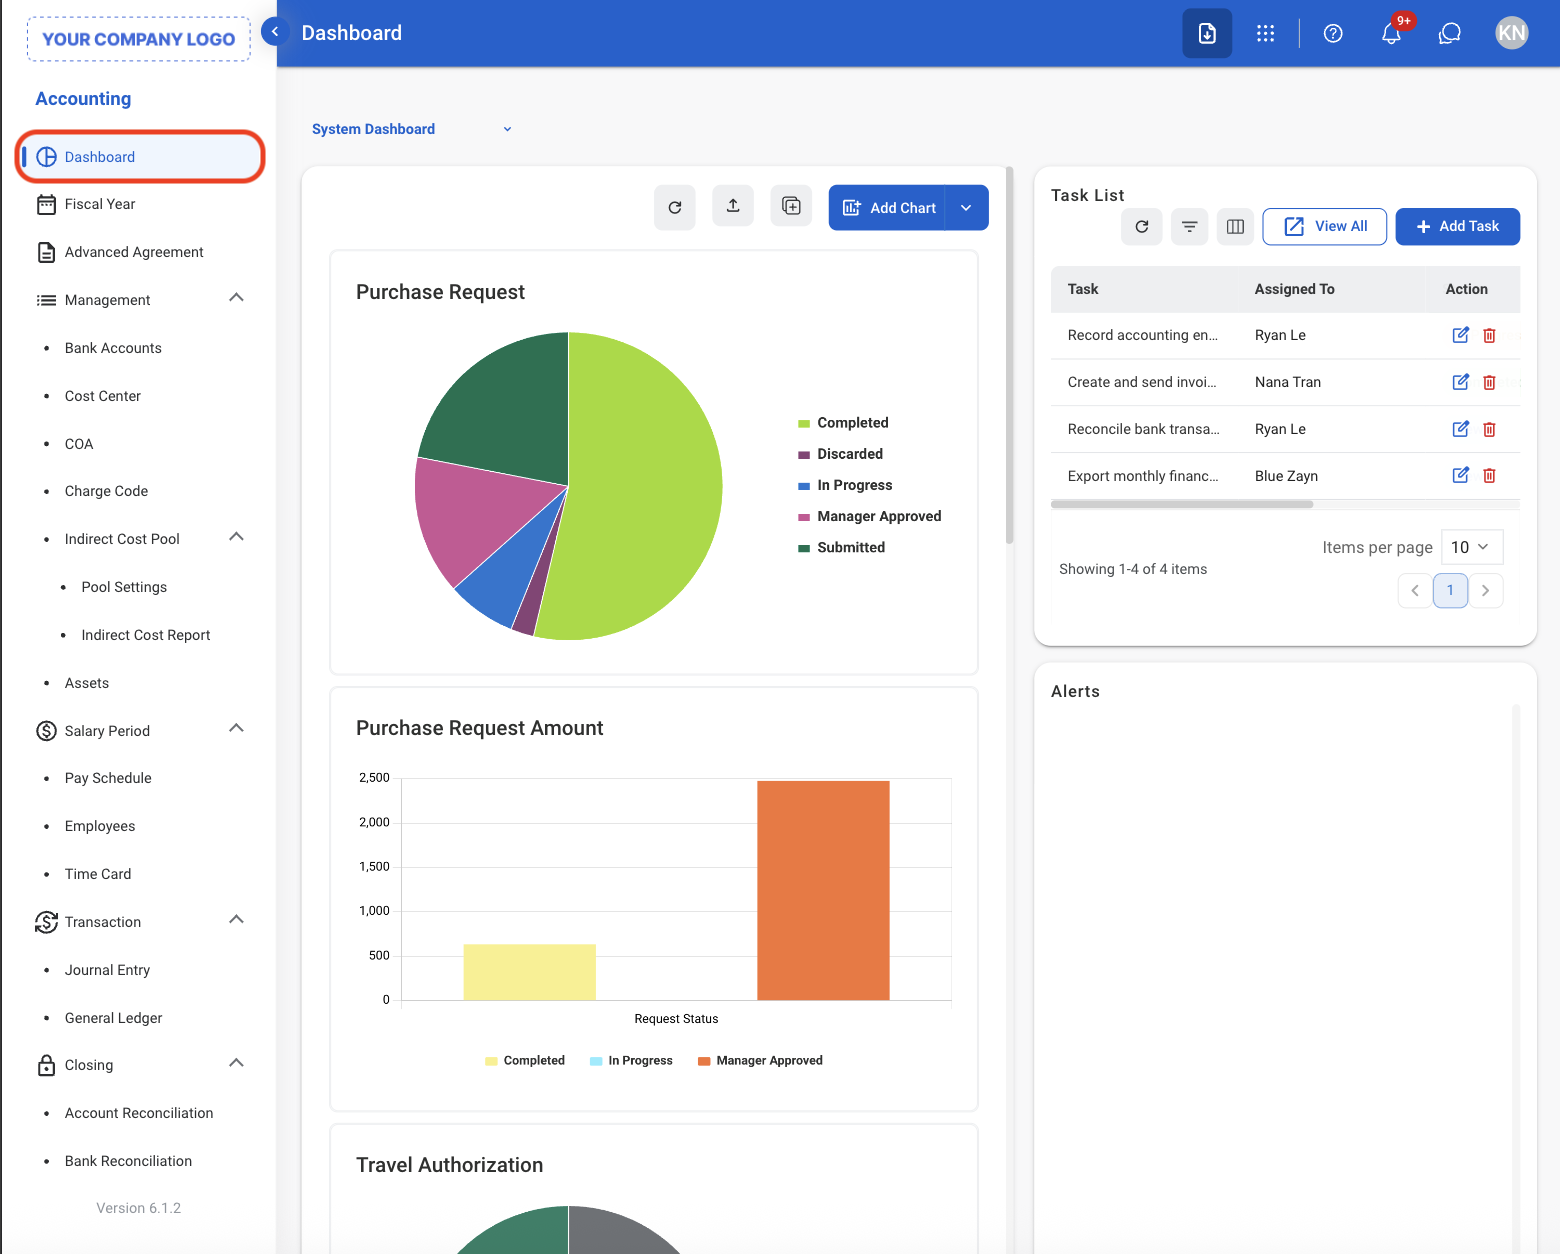Delete the Record accounting task

point(1489,335)
